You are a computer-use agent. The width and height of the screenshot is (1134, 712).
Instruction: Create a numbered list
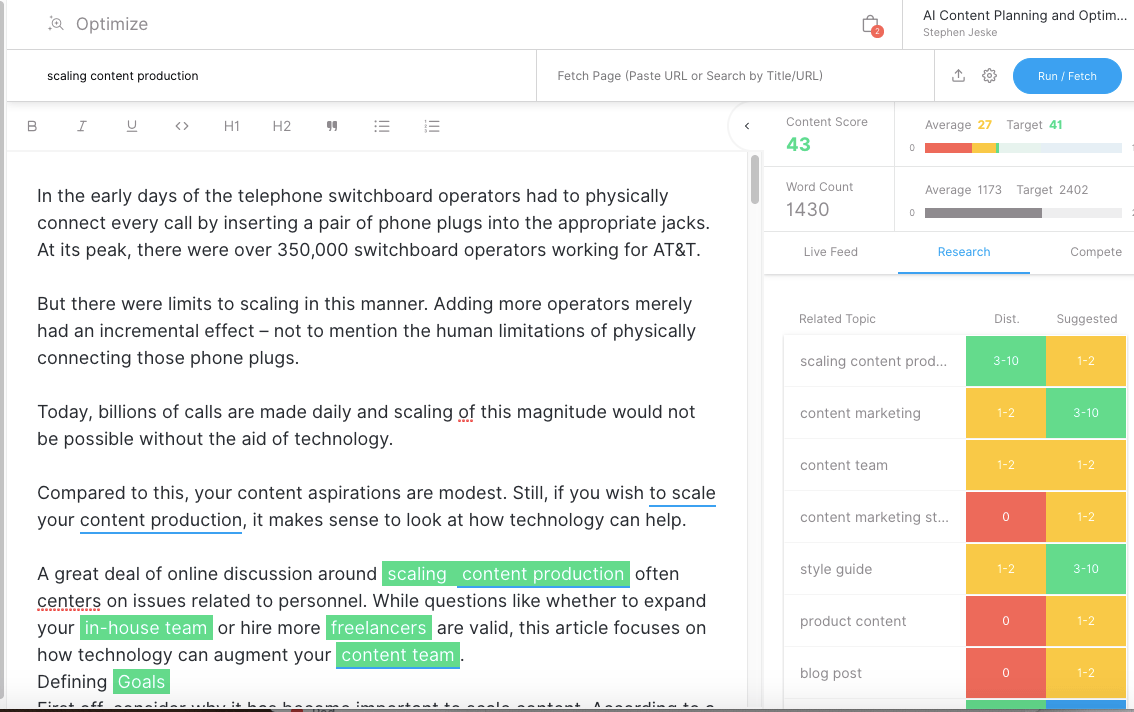point(432,126)
